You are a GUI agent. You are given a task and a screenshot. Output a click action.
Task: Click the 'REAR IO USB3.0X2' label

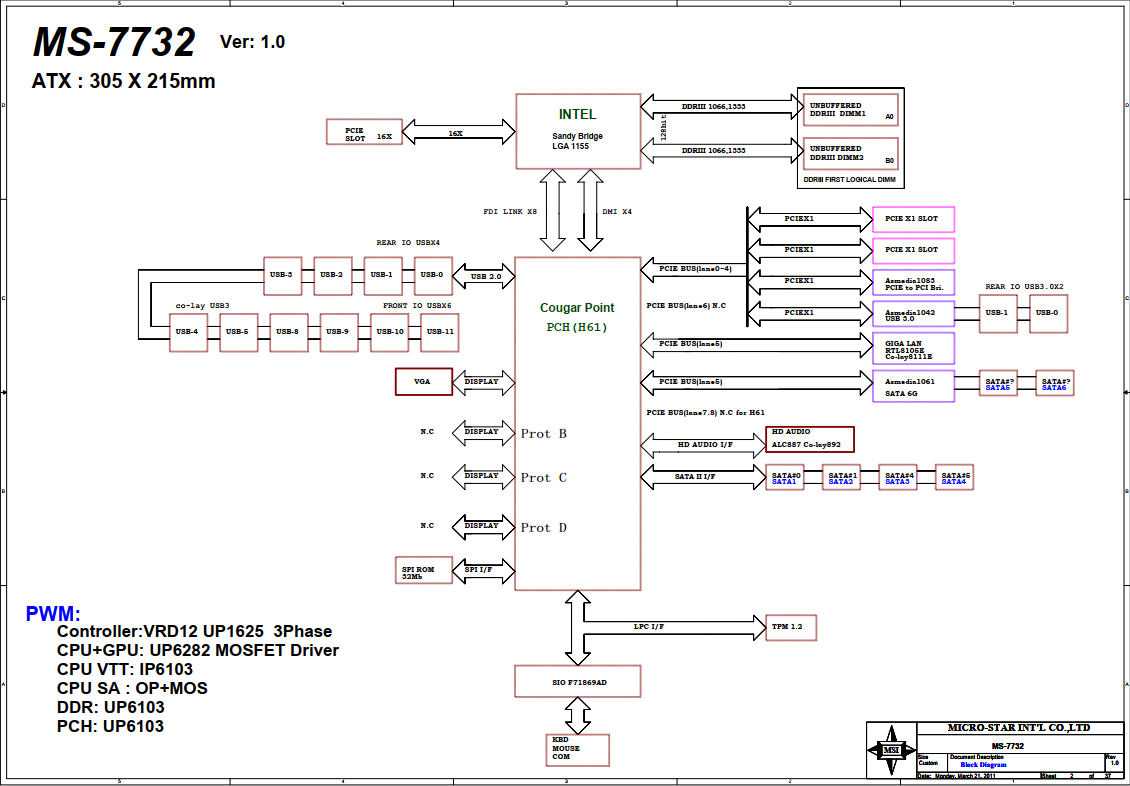pos(1024,286)
